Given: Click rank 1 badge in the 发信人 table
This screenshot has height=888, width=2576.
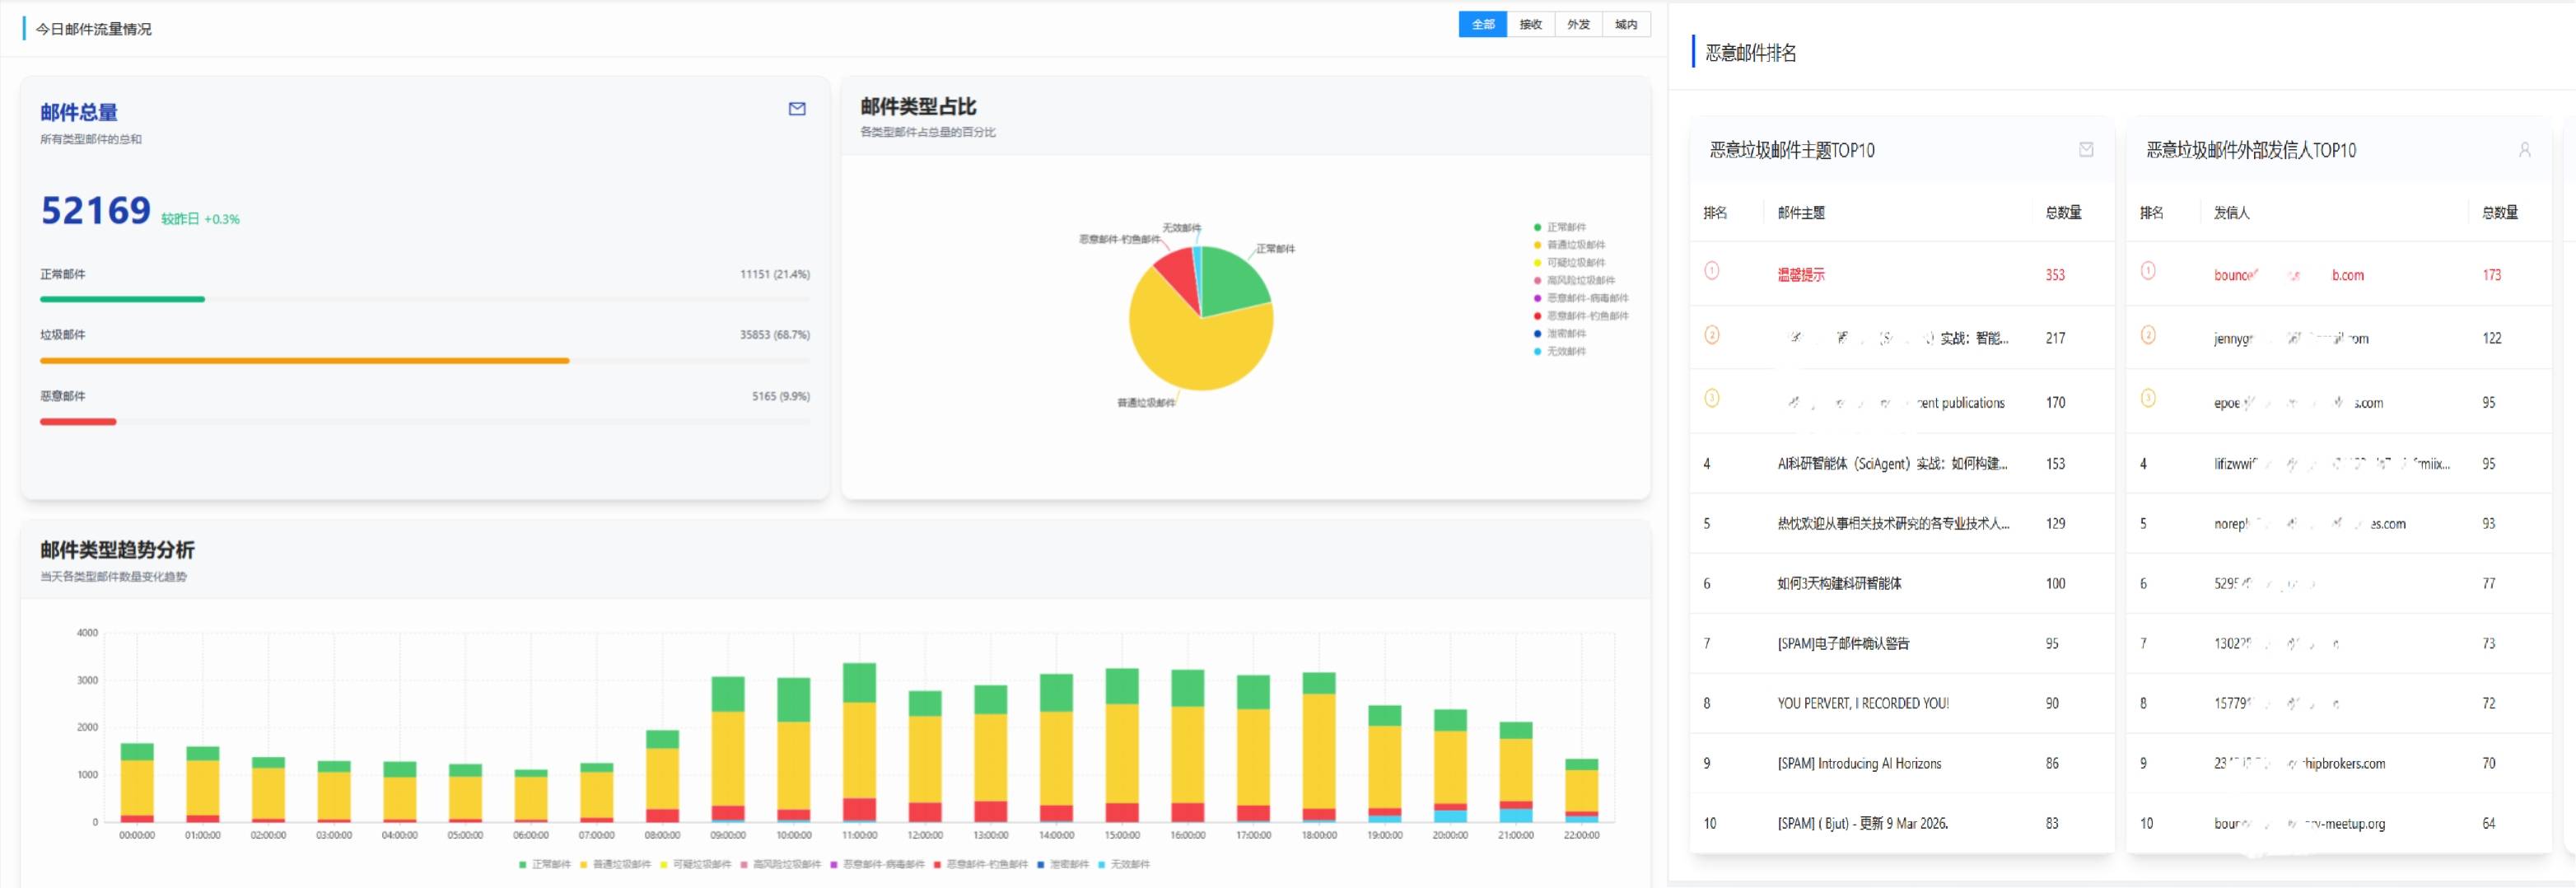Looking at the screenshot, I should click(2147, 271).
